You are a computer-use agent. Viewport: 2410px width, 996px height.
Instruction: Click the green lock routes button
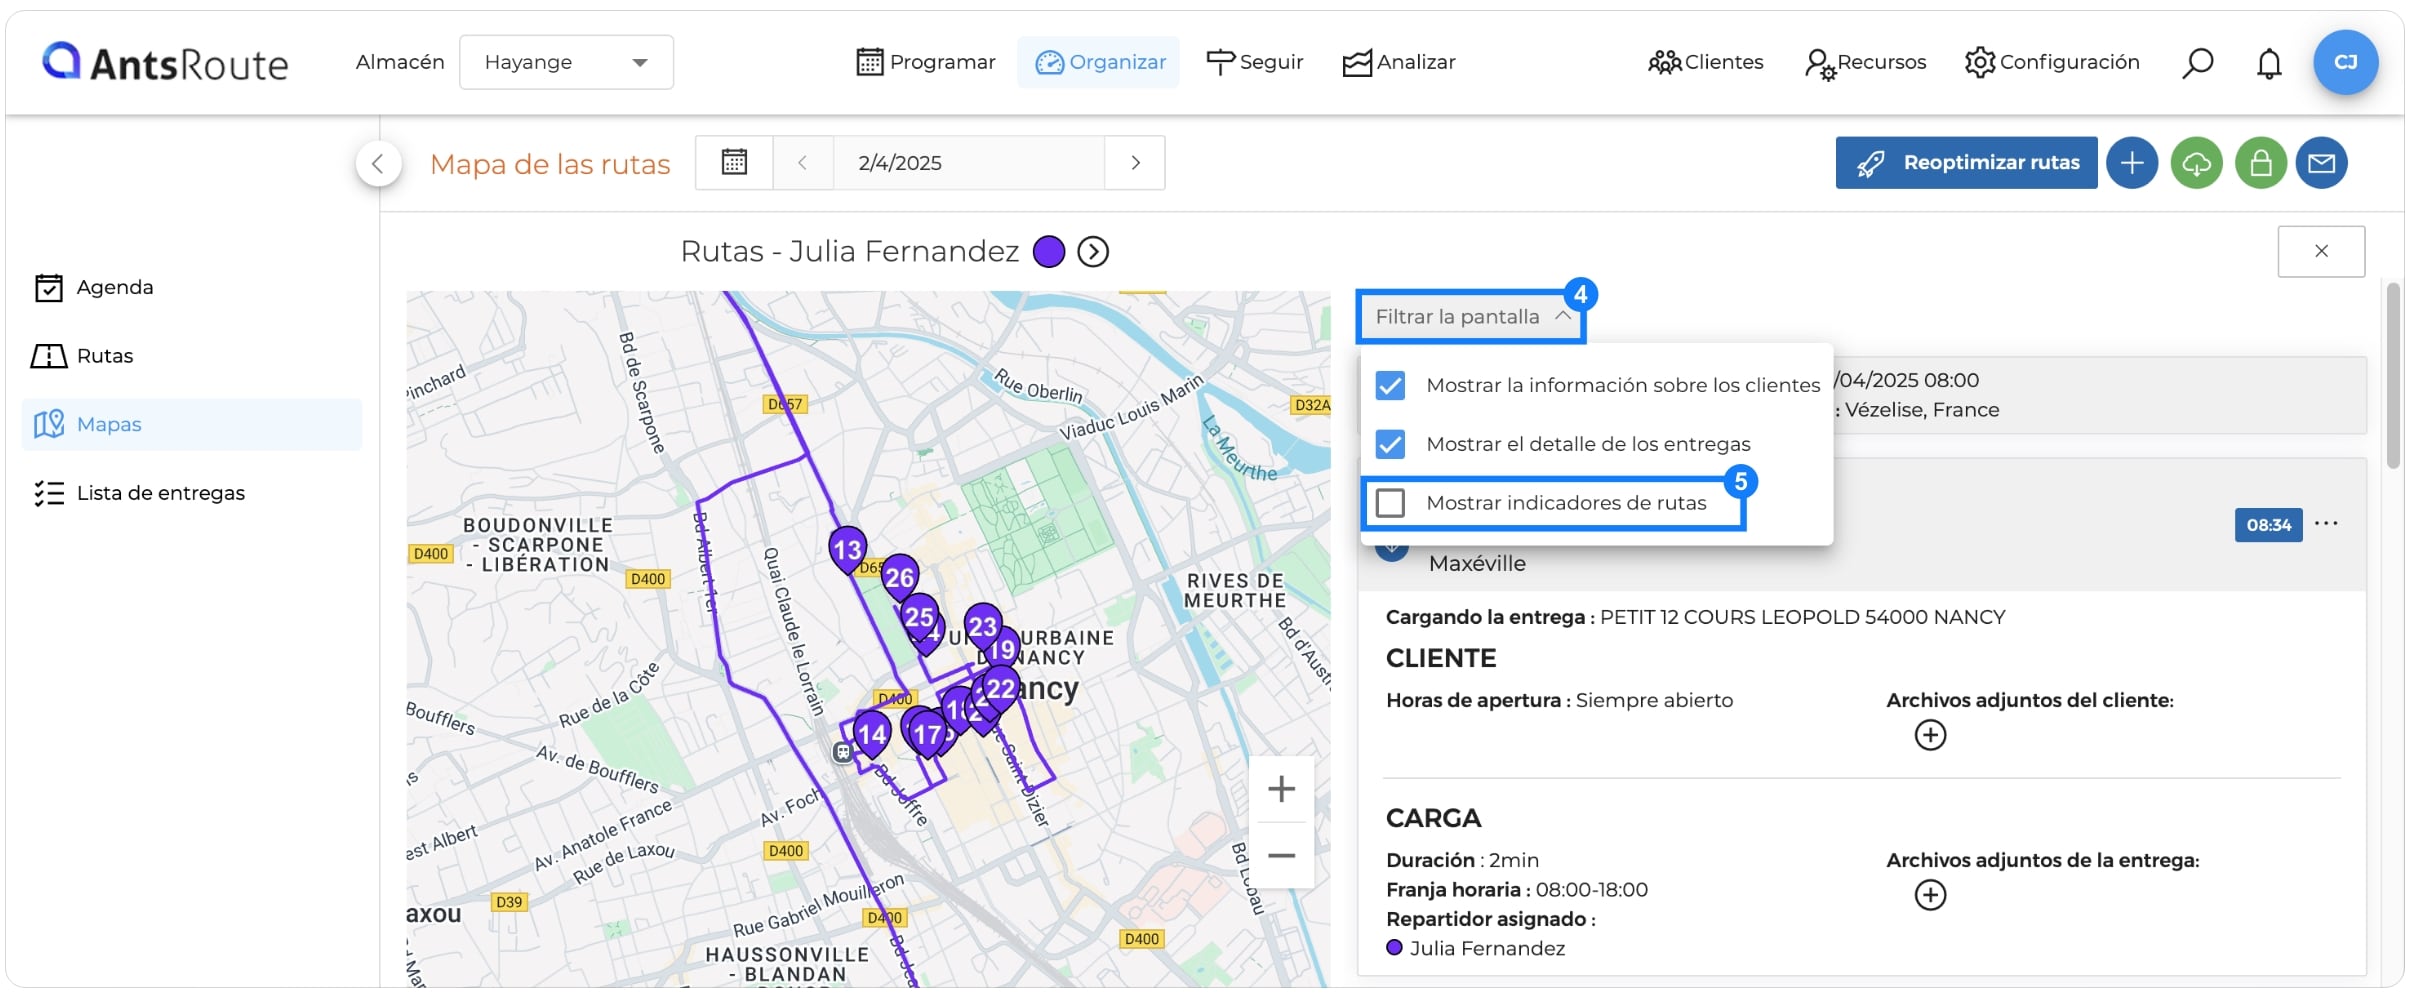(2260, 162)
